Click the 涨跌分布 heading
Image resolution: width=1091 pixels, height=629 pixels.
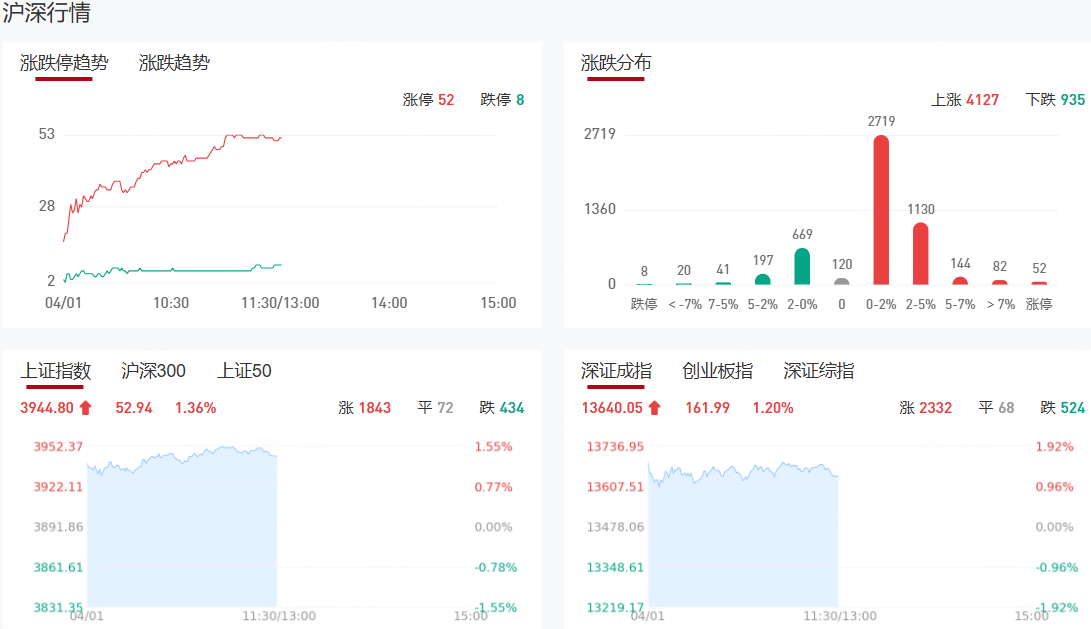pos(616,63)
